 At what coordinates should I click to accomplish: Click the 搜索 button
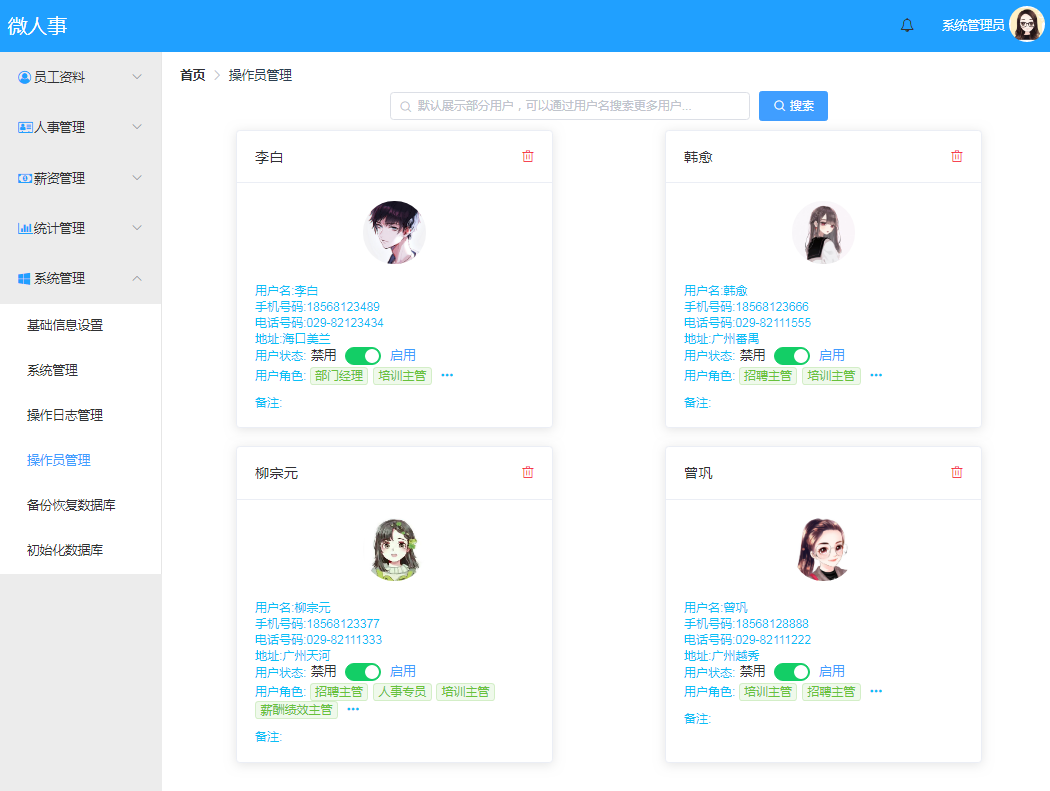[793, 106]
